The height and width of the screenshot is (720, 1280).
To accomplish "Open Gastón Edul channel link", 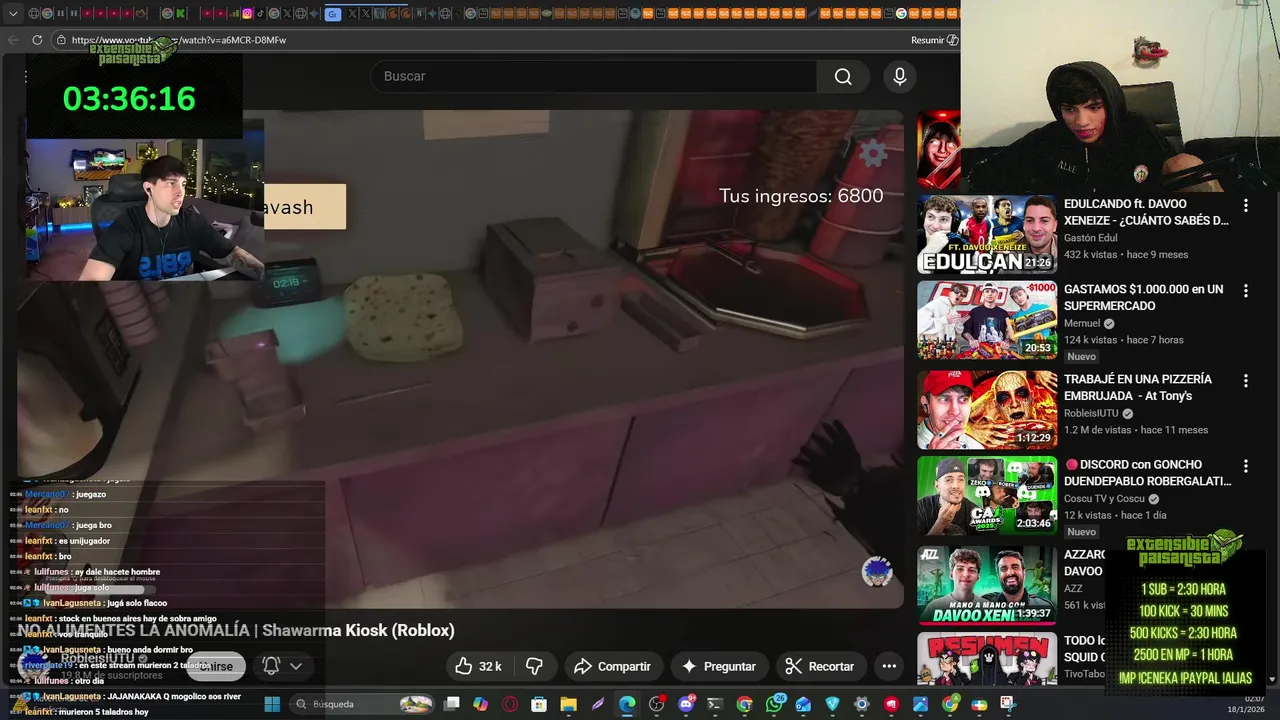I will coord(1090,238).
